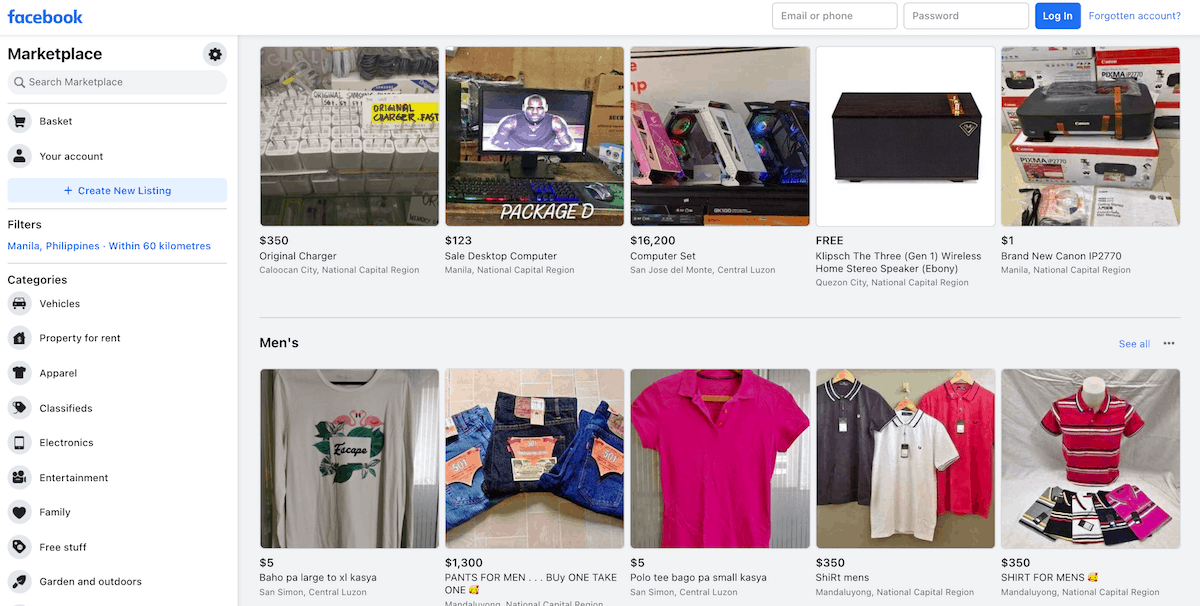Open Electronics category phone icon
Screen dimensions: 1200x606
(19, 443)
